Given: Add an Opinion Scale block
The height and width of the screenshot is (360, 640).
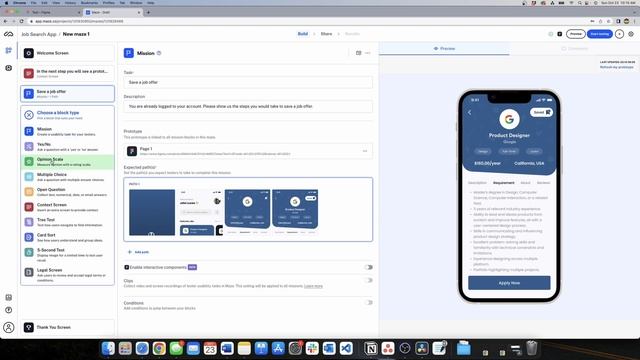Looking at the screenshot, I should point(68,162).
